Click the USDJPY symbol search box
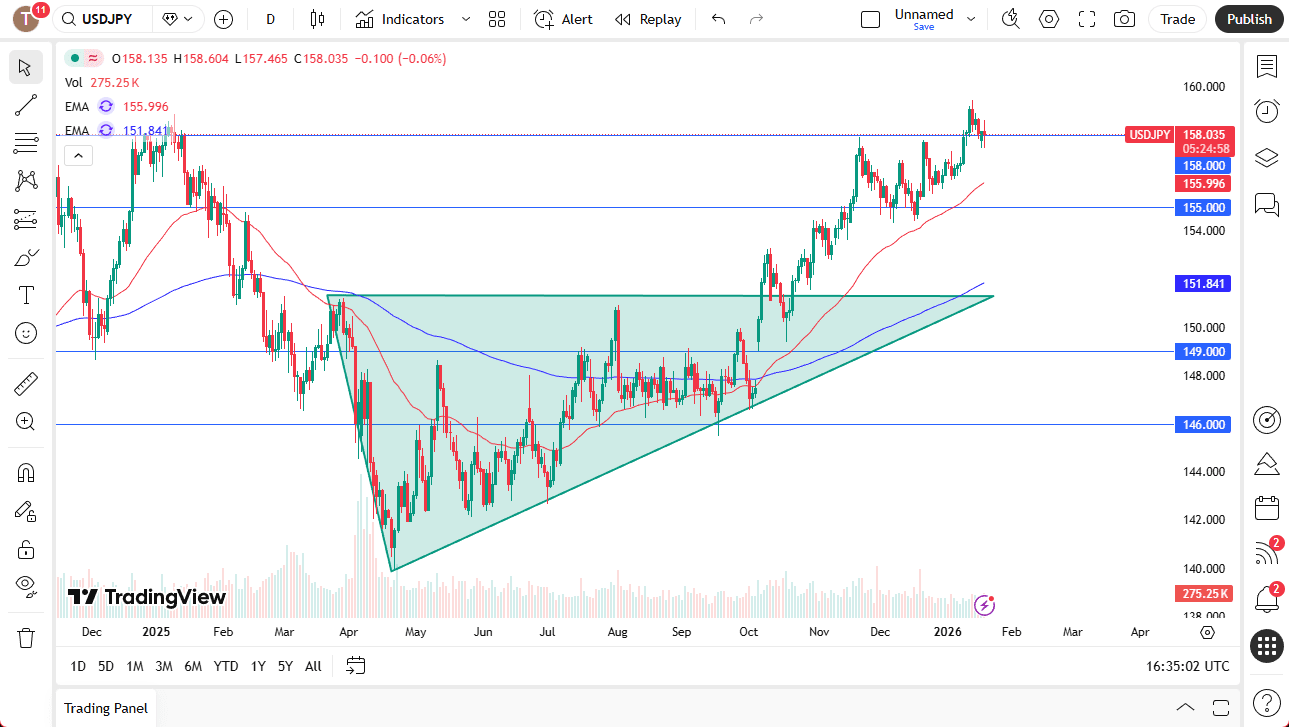The width and height of the screenshot is (1289, 727). 103,19
